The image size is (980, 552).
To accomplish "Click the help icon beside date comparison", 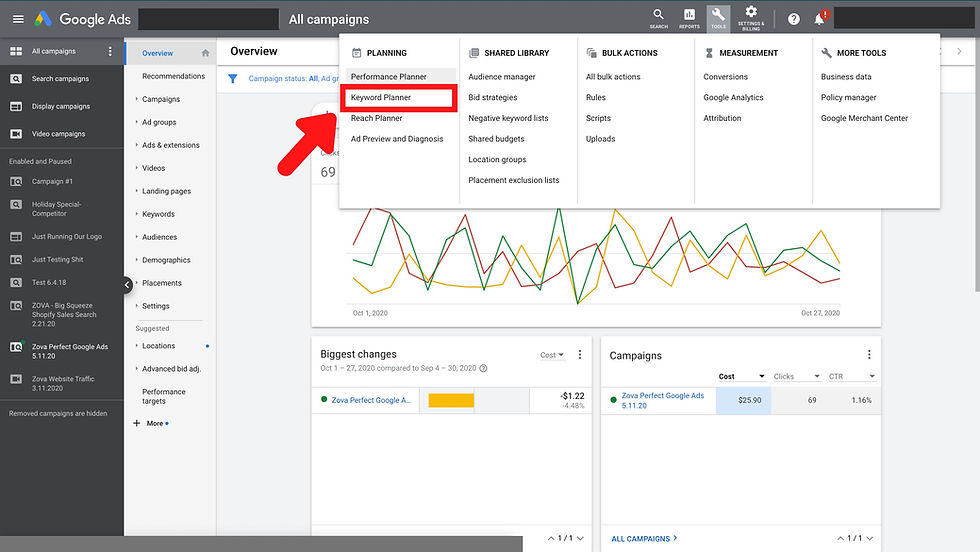I will 483,368.
